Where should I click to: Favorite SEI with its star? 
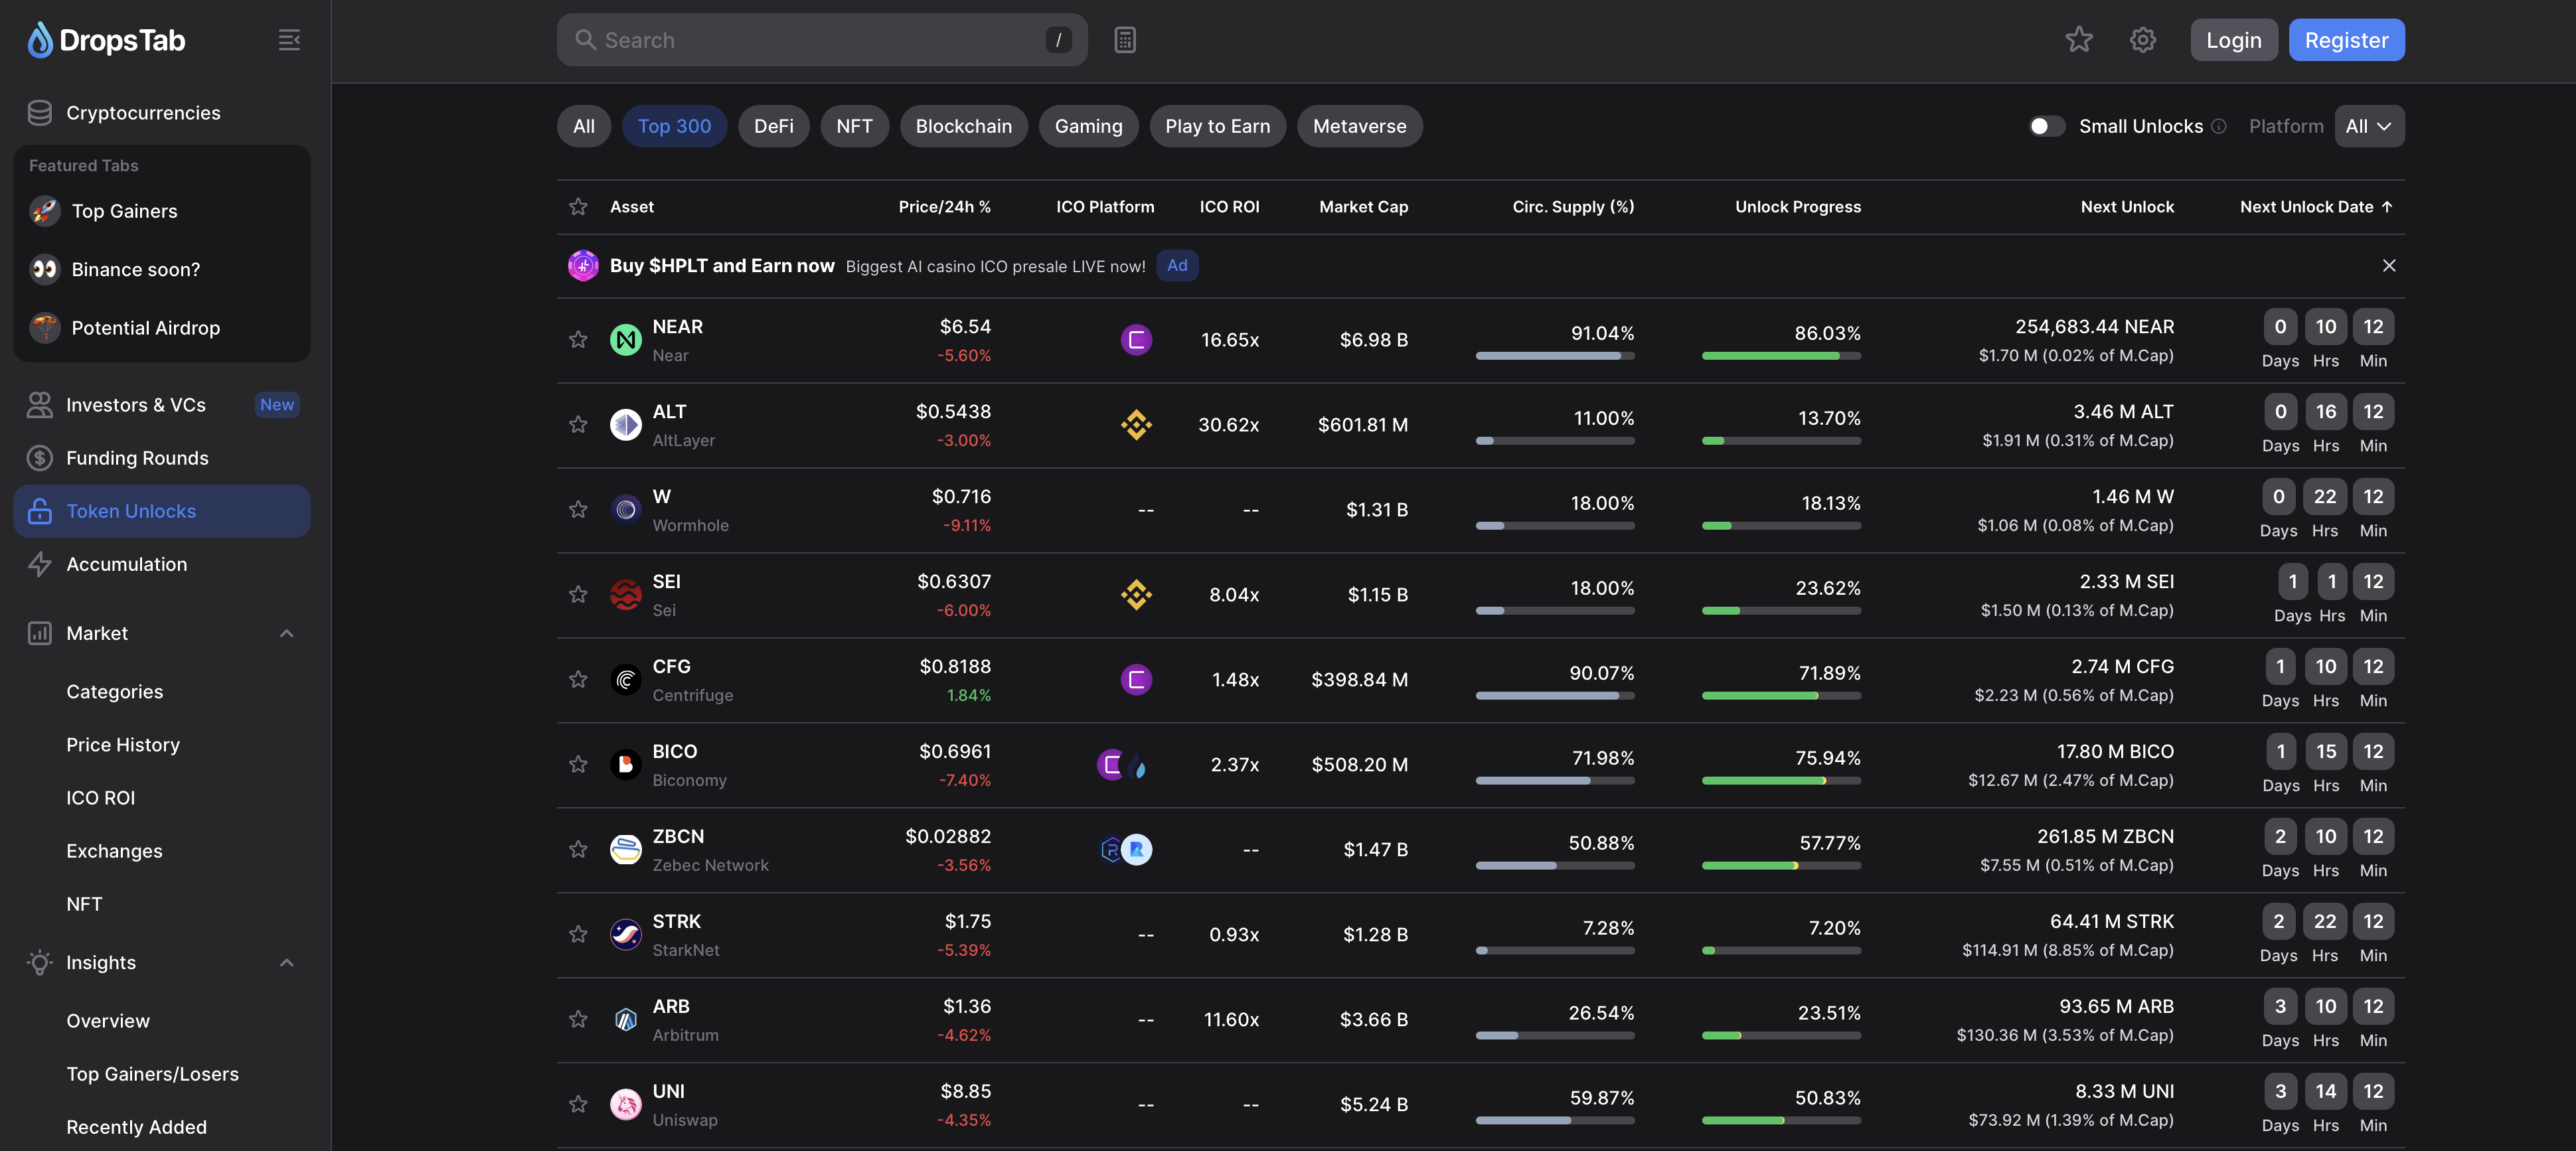click(578, 595)
